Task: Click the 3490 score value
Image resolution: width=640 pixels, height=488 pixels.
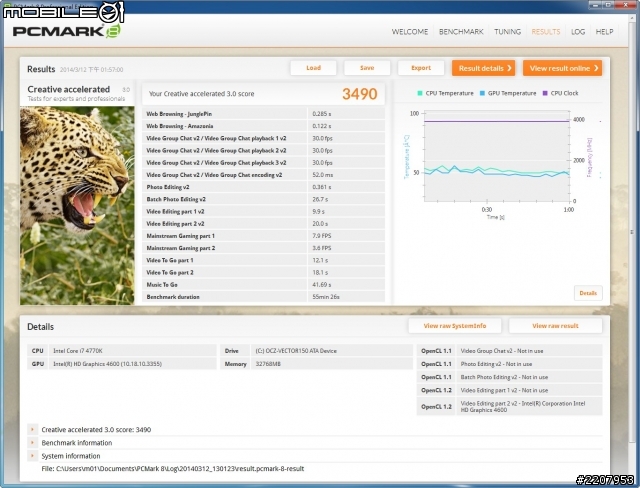Action: click(x=360, y=94)
